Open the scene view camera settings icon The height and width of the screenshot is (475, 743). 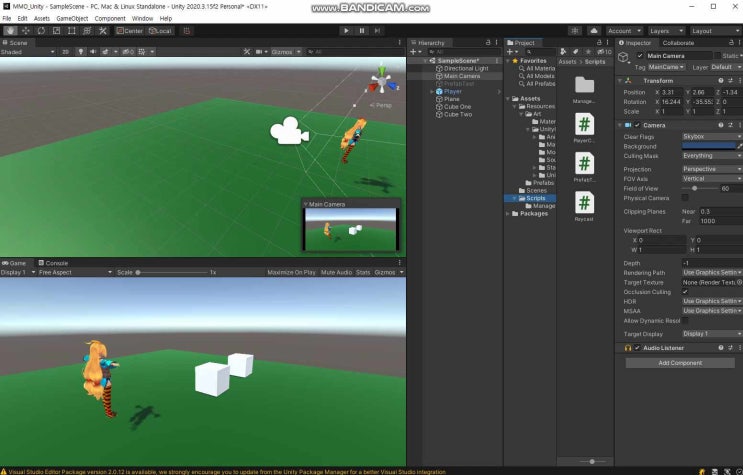point(261,52)
